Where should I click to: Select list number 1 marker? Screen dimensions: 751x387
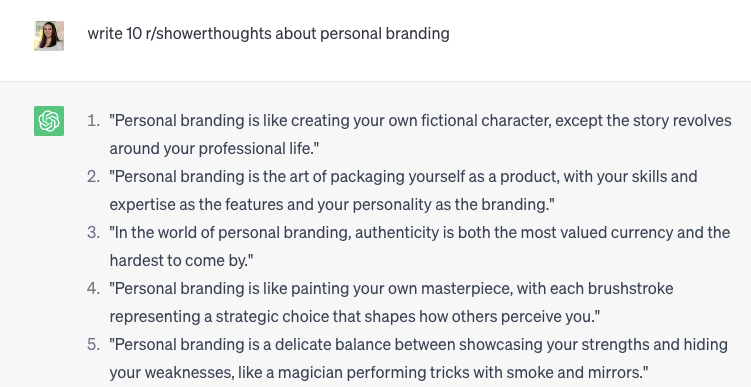coord(93,121)
